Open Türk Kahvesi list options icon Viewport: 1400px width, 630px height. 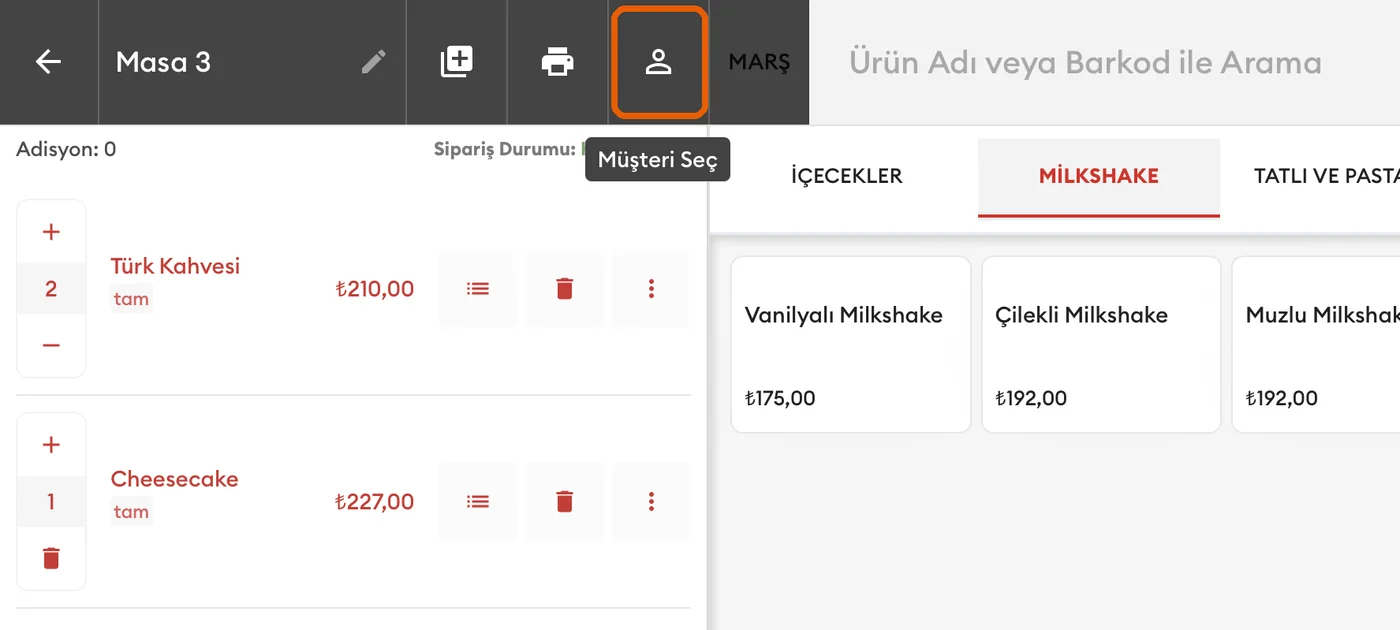[x=478, y=289]
